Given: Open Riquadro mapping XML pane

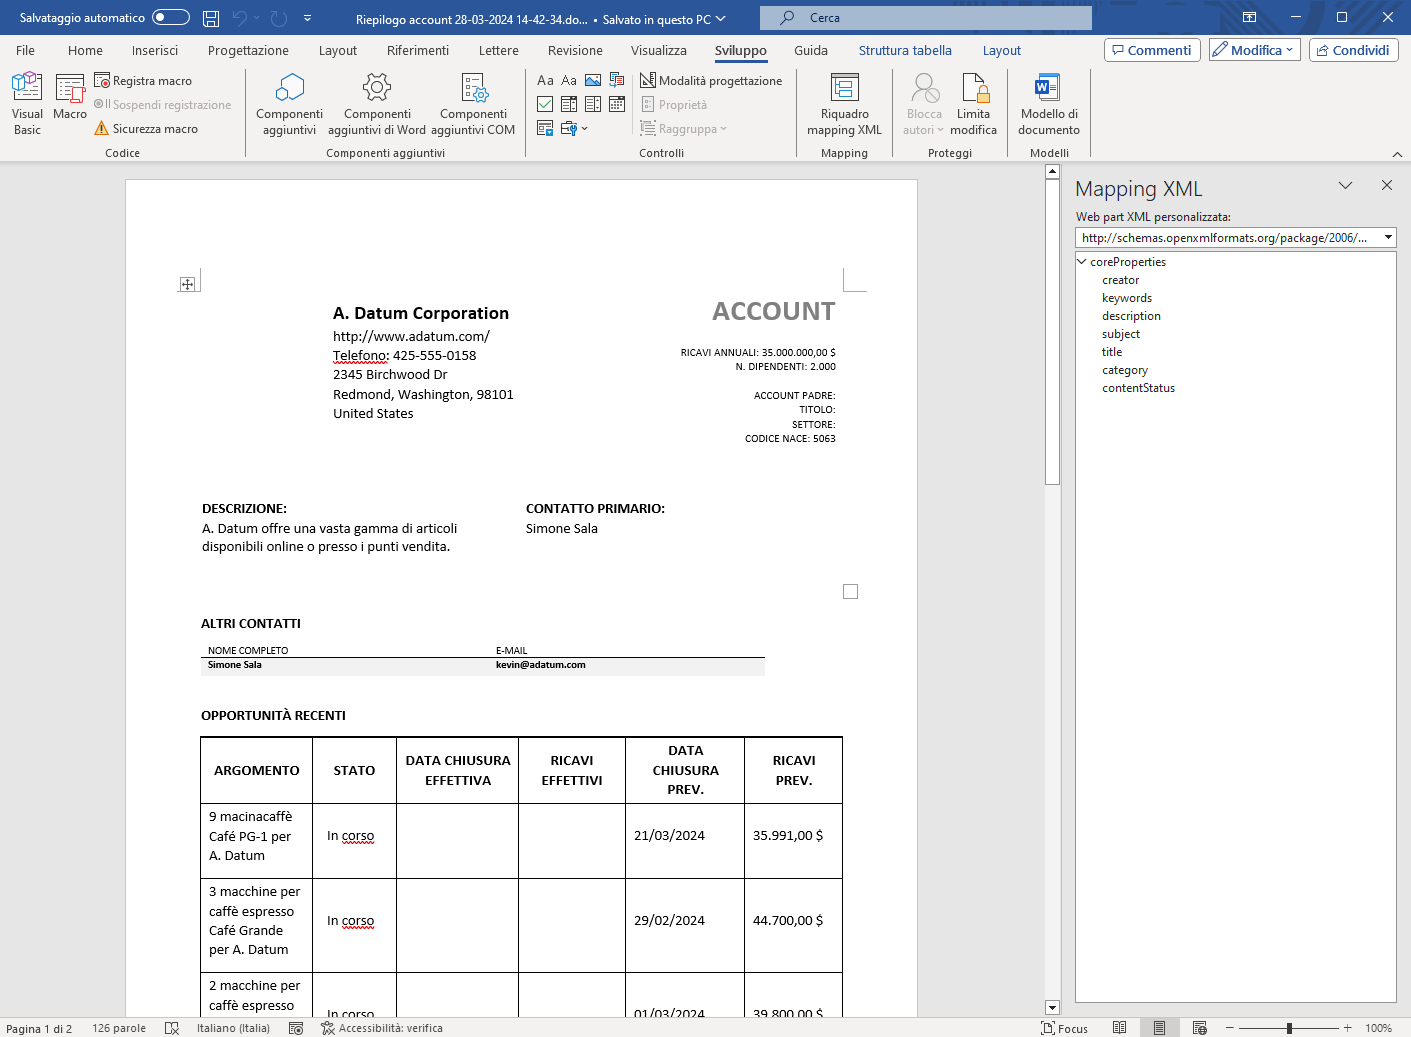Looking at the screenshot, I should pos(844,104).
